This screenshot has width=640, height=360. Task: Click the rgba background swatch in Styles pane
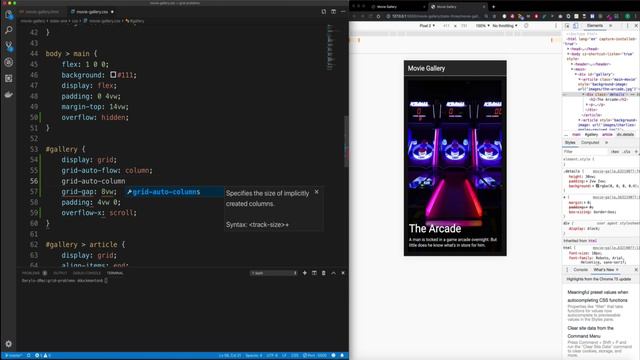click(x=597, y=186)
